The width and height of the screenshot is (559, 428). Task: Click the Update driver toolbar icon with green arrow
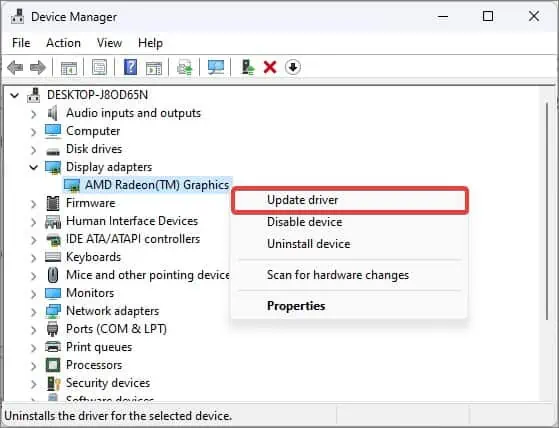coord(185,67)
